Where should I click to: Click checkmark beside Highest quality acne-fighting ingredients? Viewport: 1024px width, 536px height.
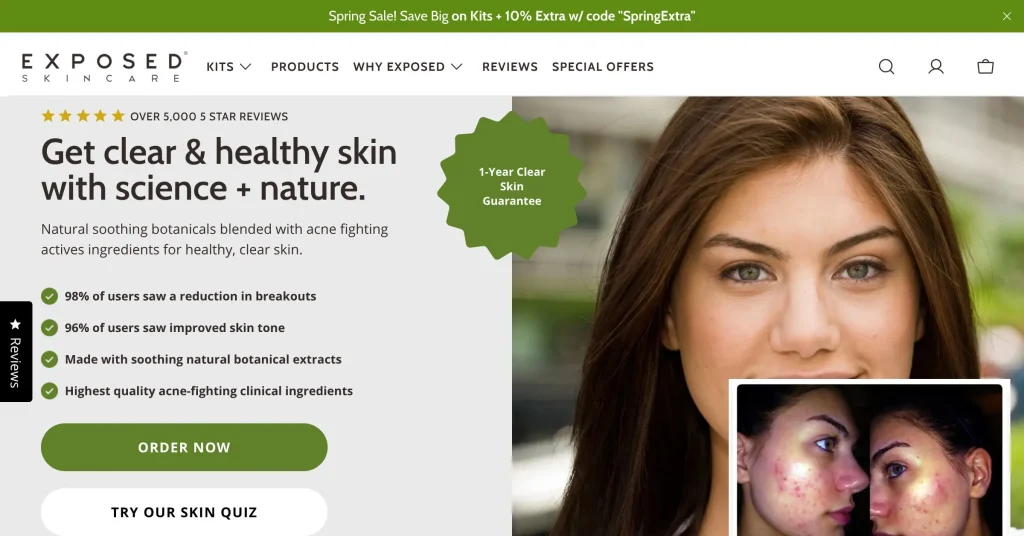(x=49, y=391)
